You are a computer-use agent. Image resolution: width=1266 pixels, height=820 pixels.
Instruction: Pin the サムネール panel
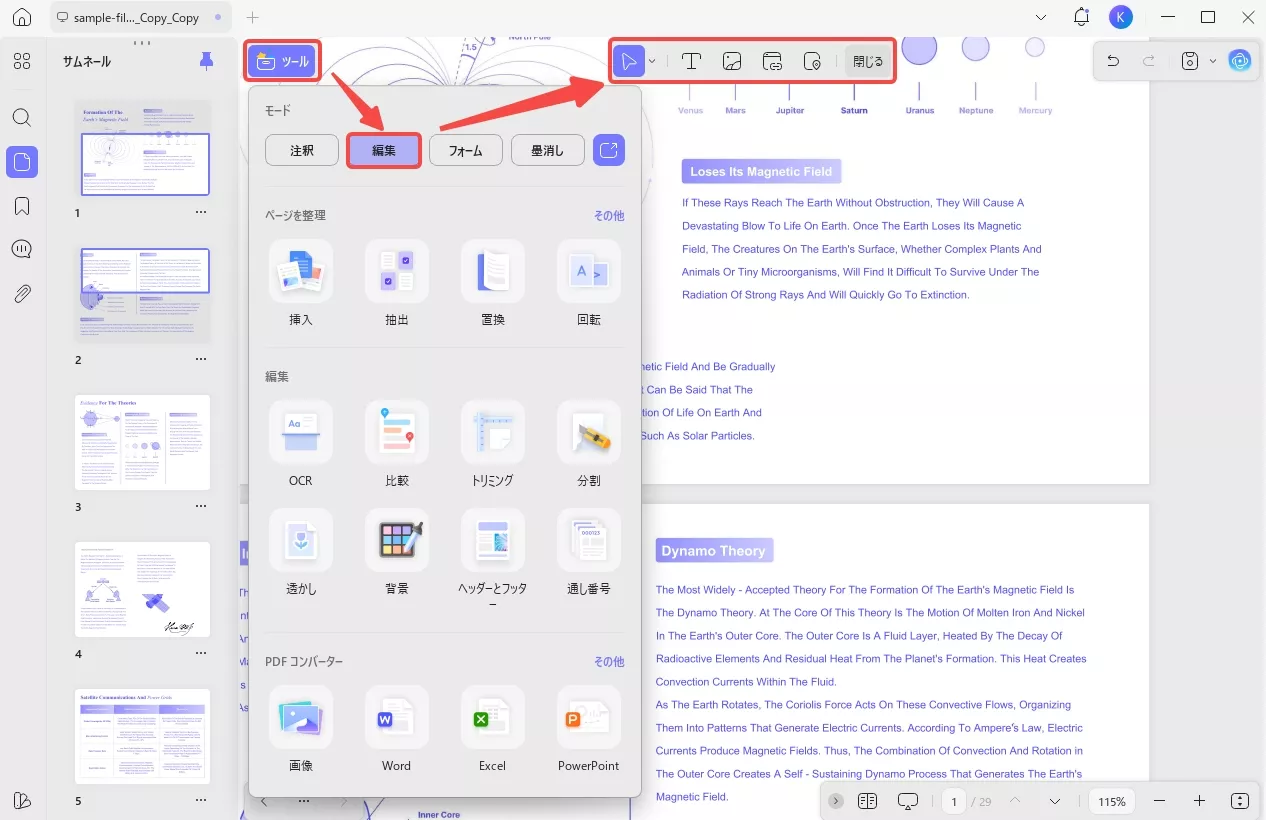(x=206, y=61)
